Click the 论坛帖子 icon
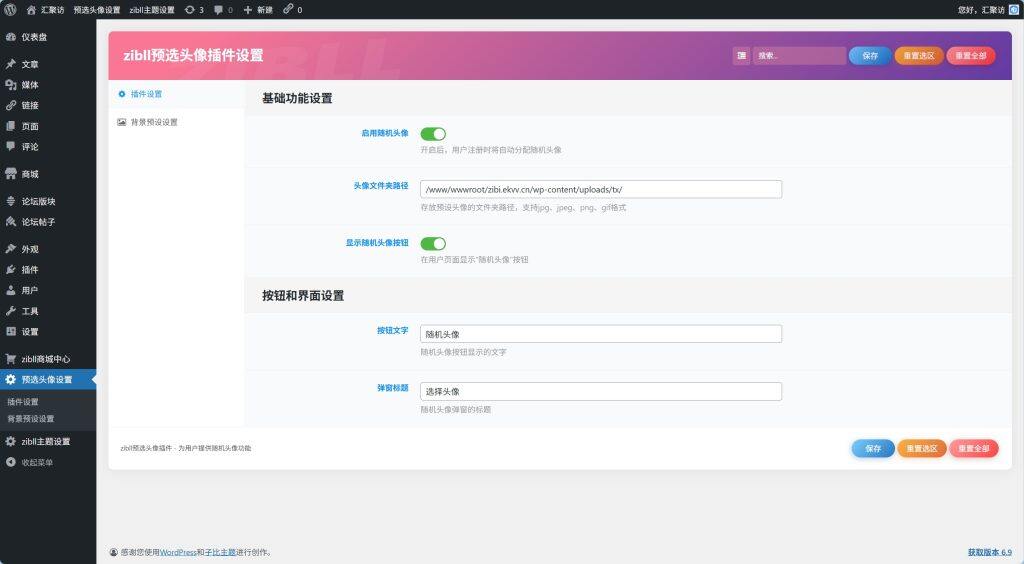1024x564 pixels. (x=10, y=222)
